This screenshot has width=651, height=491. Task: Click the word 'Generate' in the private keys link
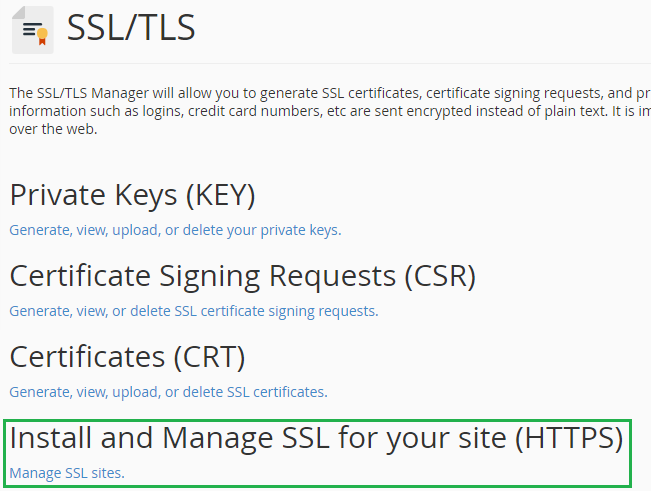41,230
